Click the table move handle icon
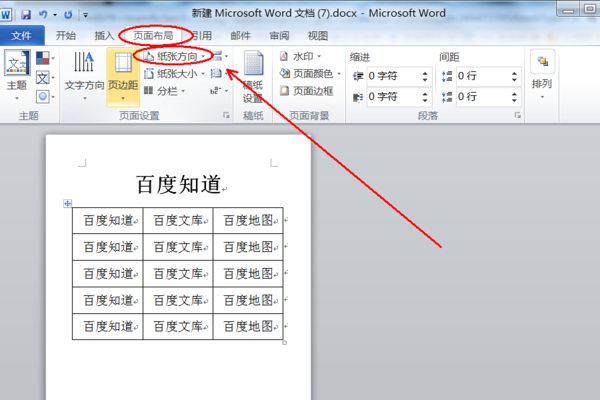 (67, 203)
